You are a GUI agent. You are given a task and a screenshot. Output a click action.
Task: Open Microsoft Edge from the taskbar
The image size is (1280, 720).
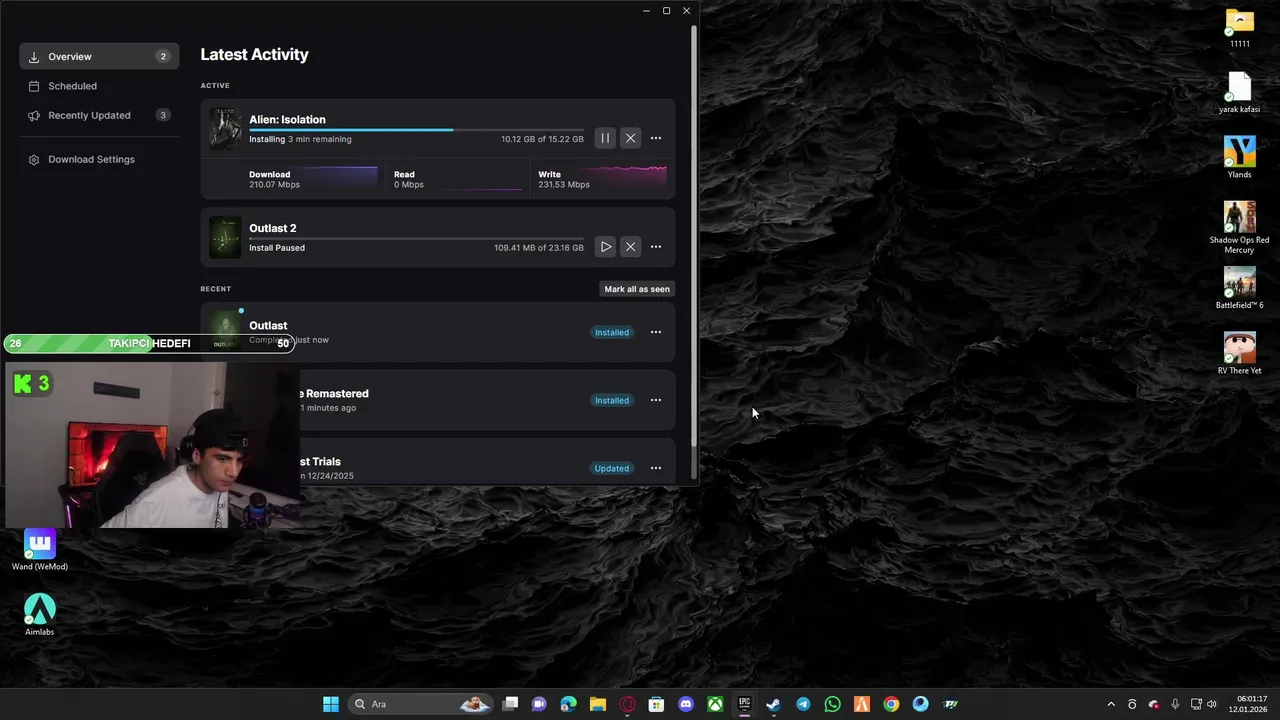point(569,704)
